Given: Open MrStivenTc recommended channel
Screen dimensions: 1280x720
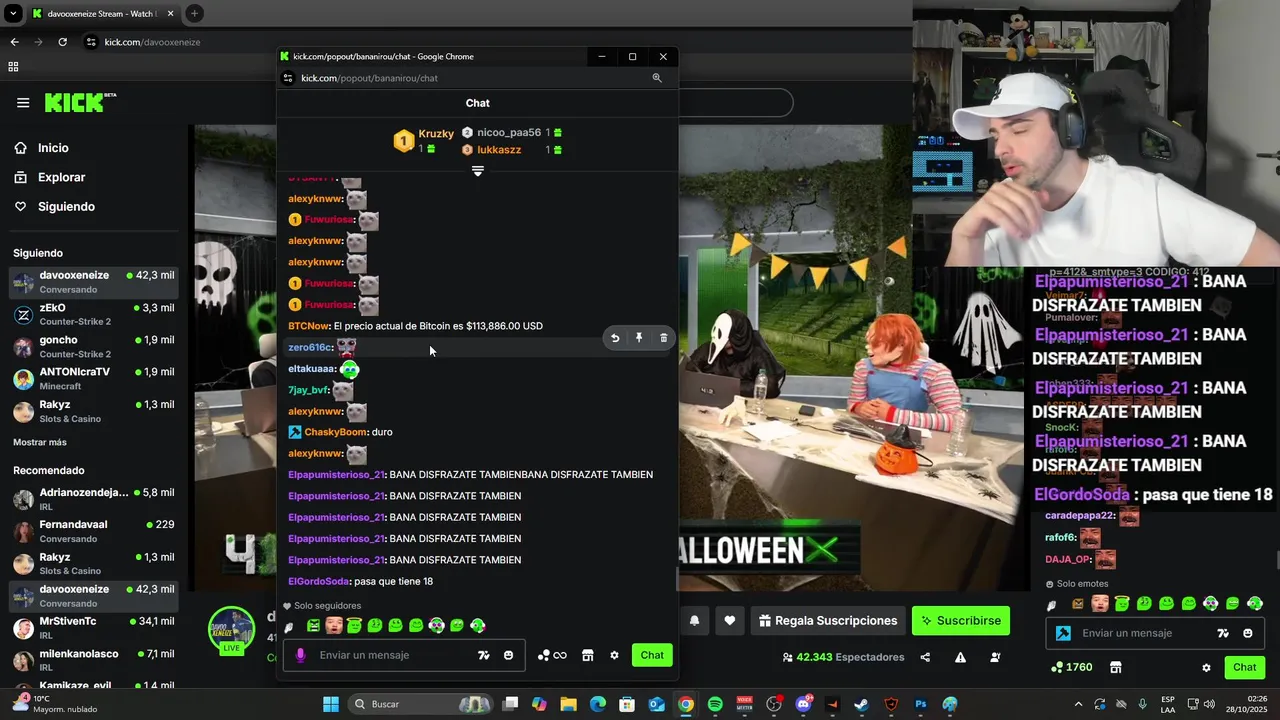Looking at the screenshot, I should 94,628.
